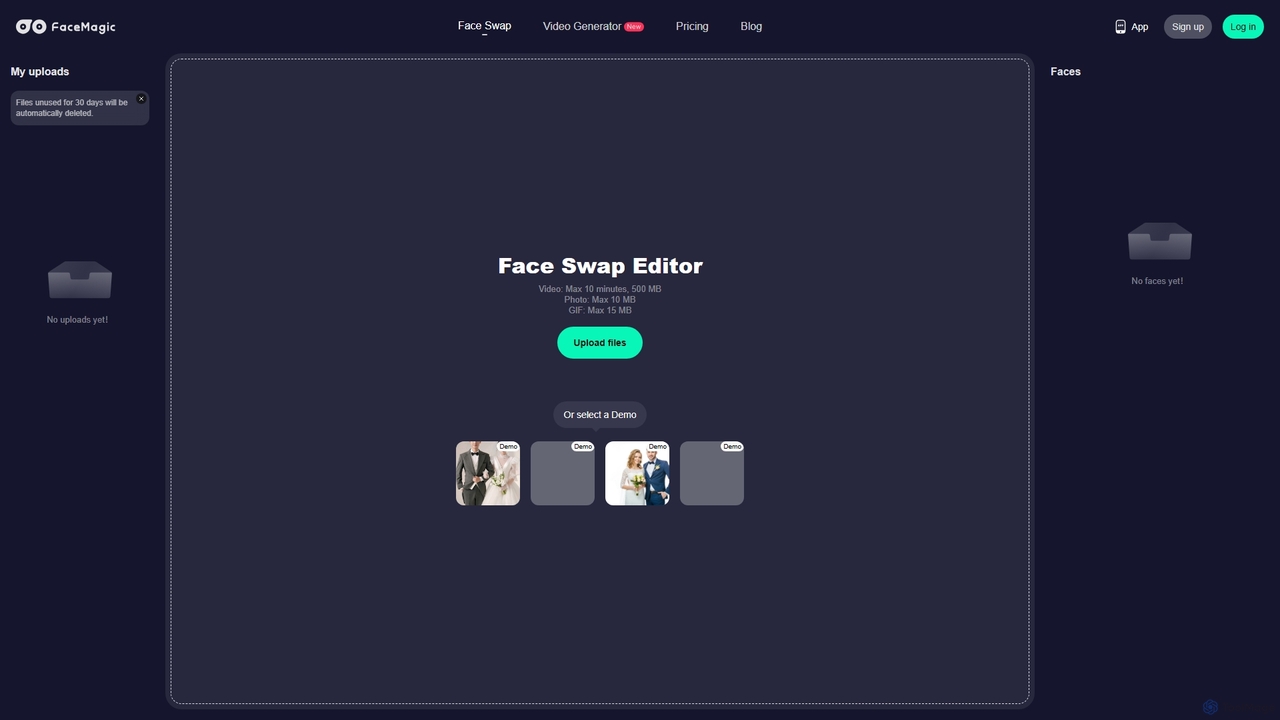Click the 'Faces' panel heading
The height and width of the screenshot is (720, 1280).
[x=1065, y=72]
